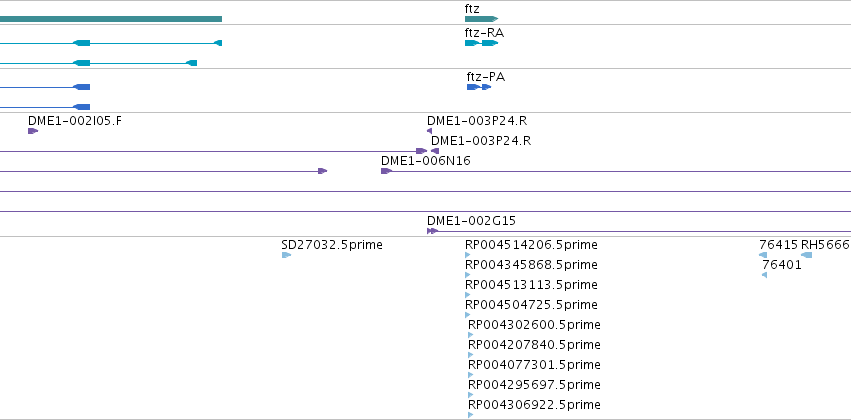This screenshot has height=420, width=851.
Task: Click the RH5666 label
Action: pyautogui.click(x=825, y=245)
